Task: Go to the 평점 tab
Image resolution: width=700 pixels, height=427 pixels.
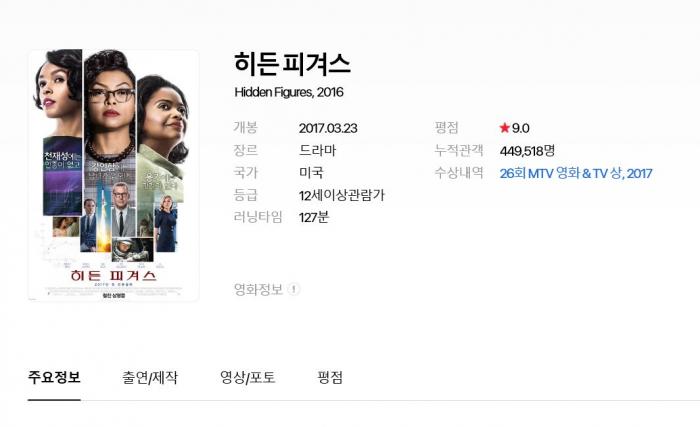Action: coord(330,378)
